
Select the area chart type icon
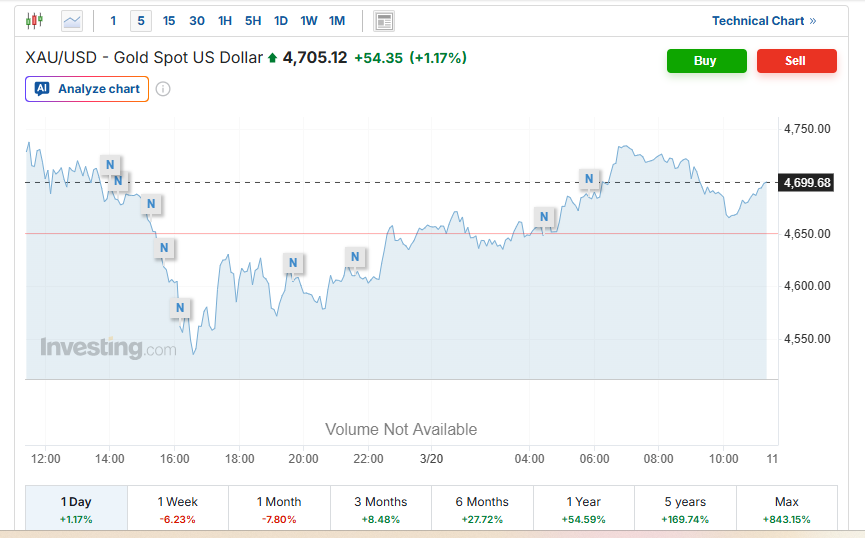tap(72, 20)
